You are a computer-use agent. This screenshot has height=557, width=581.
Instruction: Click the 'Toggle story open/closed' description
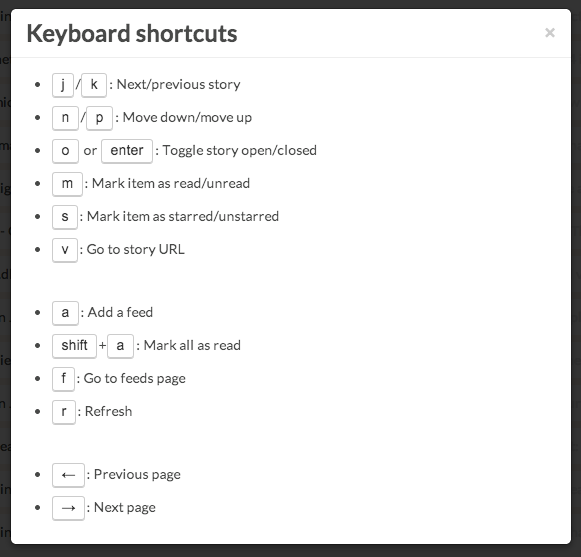[x=240, y=150]
